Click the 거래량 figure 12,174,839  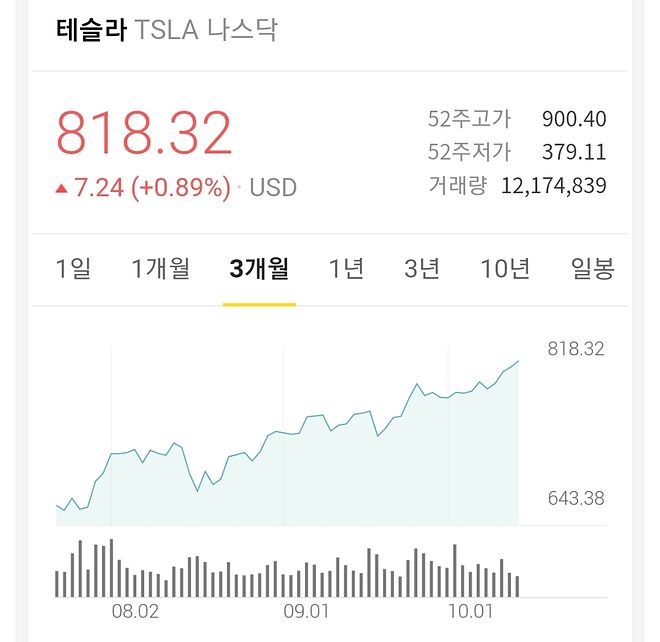click(553, 185)
